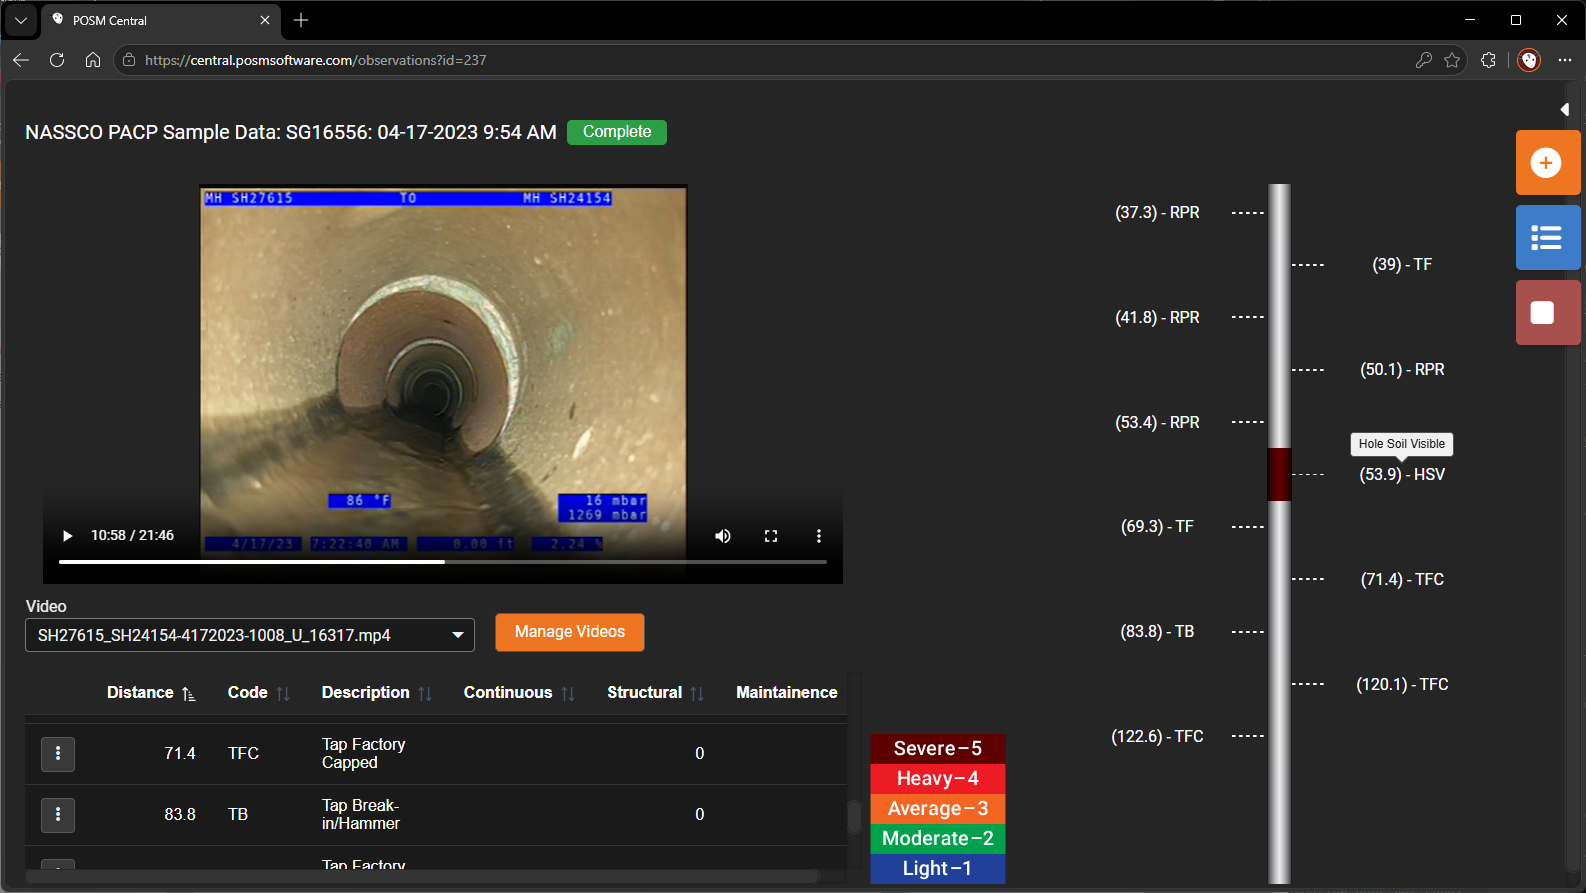This screenshot has height=893, width=1586.
Task: Click the Complete status badge
Action: 617,132
